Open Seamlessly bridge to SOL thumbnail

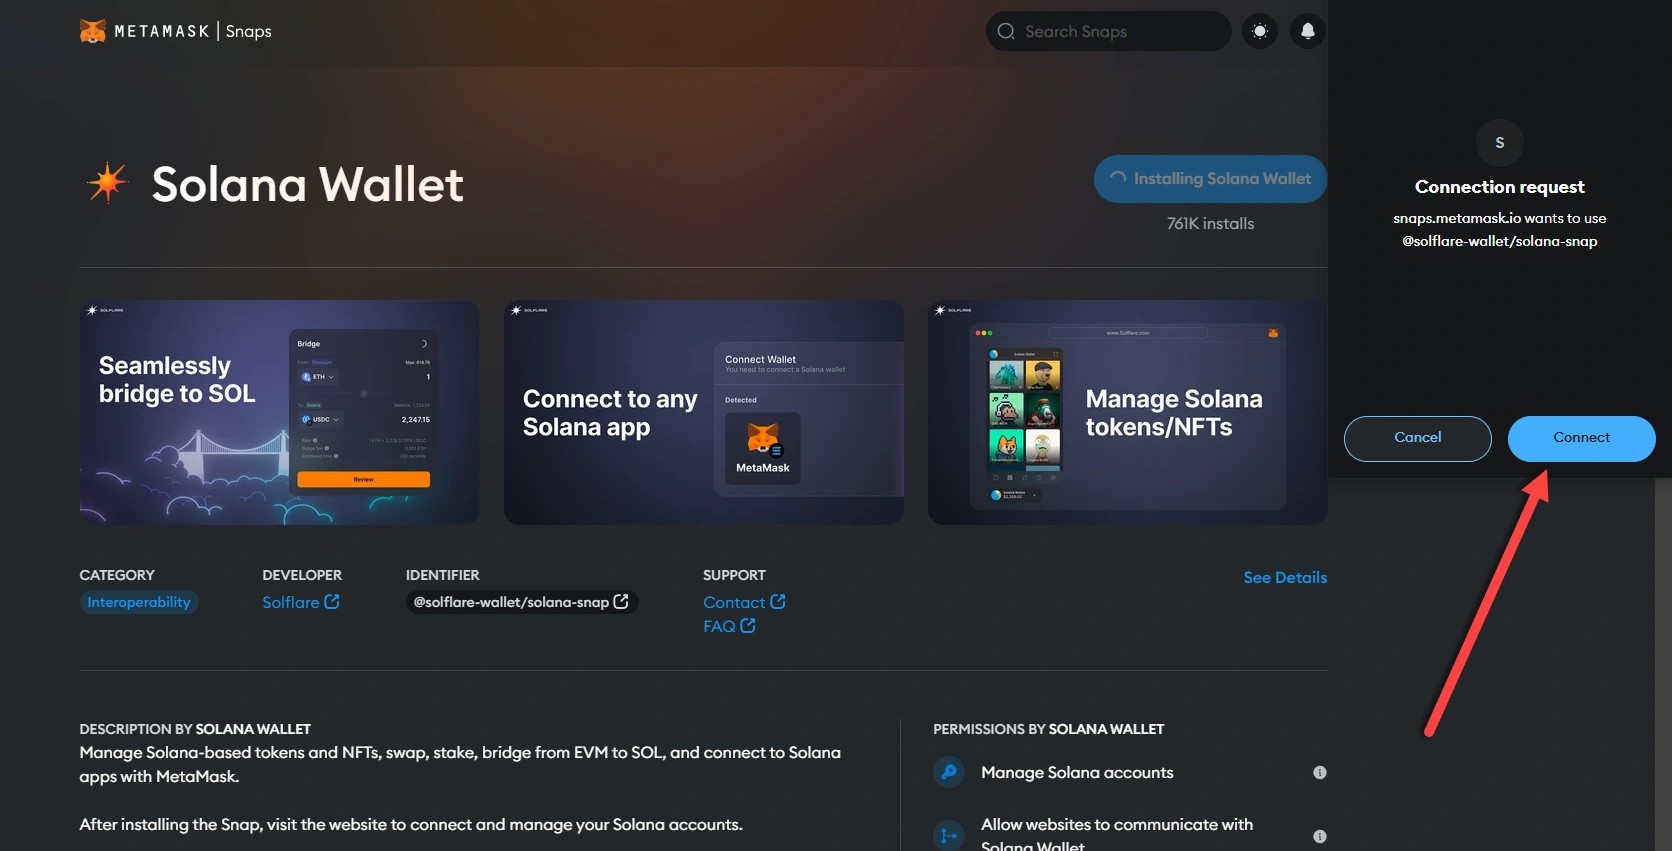point(279,412)
